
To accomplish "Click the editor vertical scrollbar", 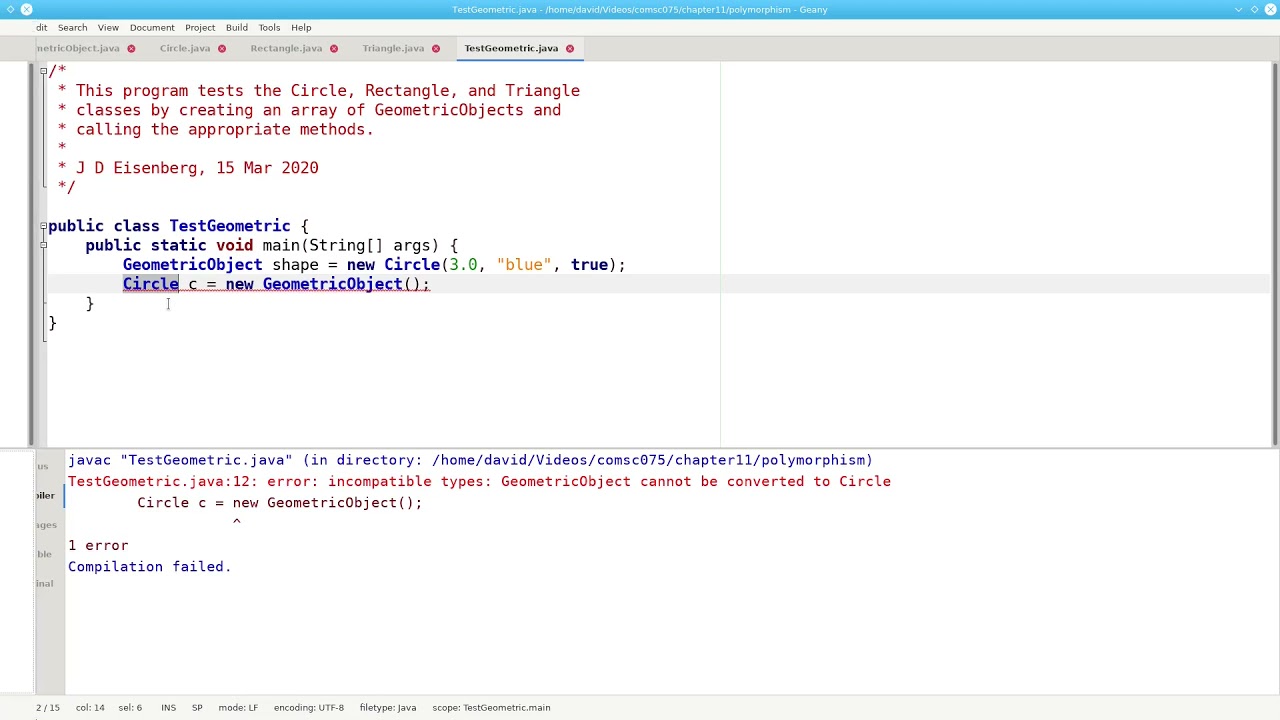I will [1274, 254].
